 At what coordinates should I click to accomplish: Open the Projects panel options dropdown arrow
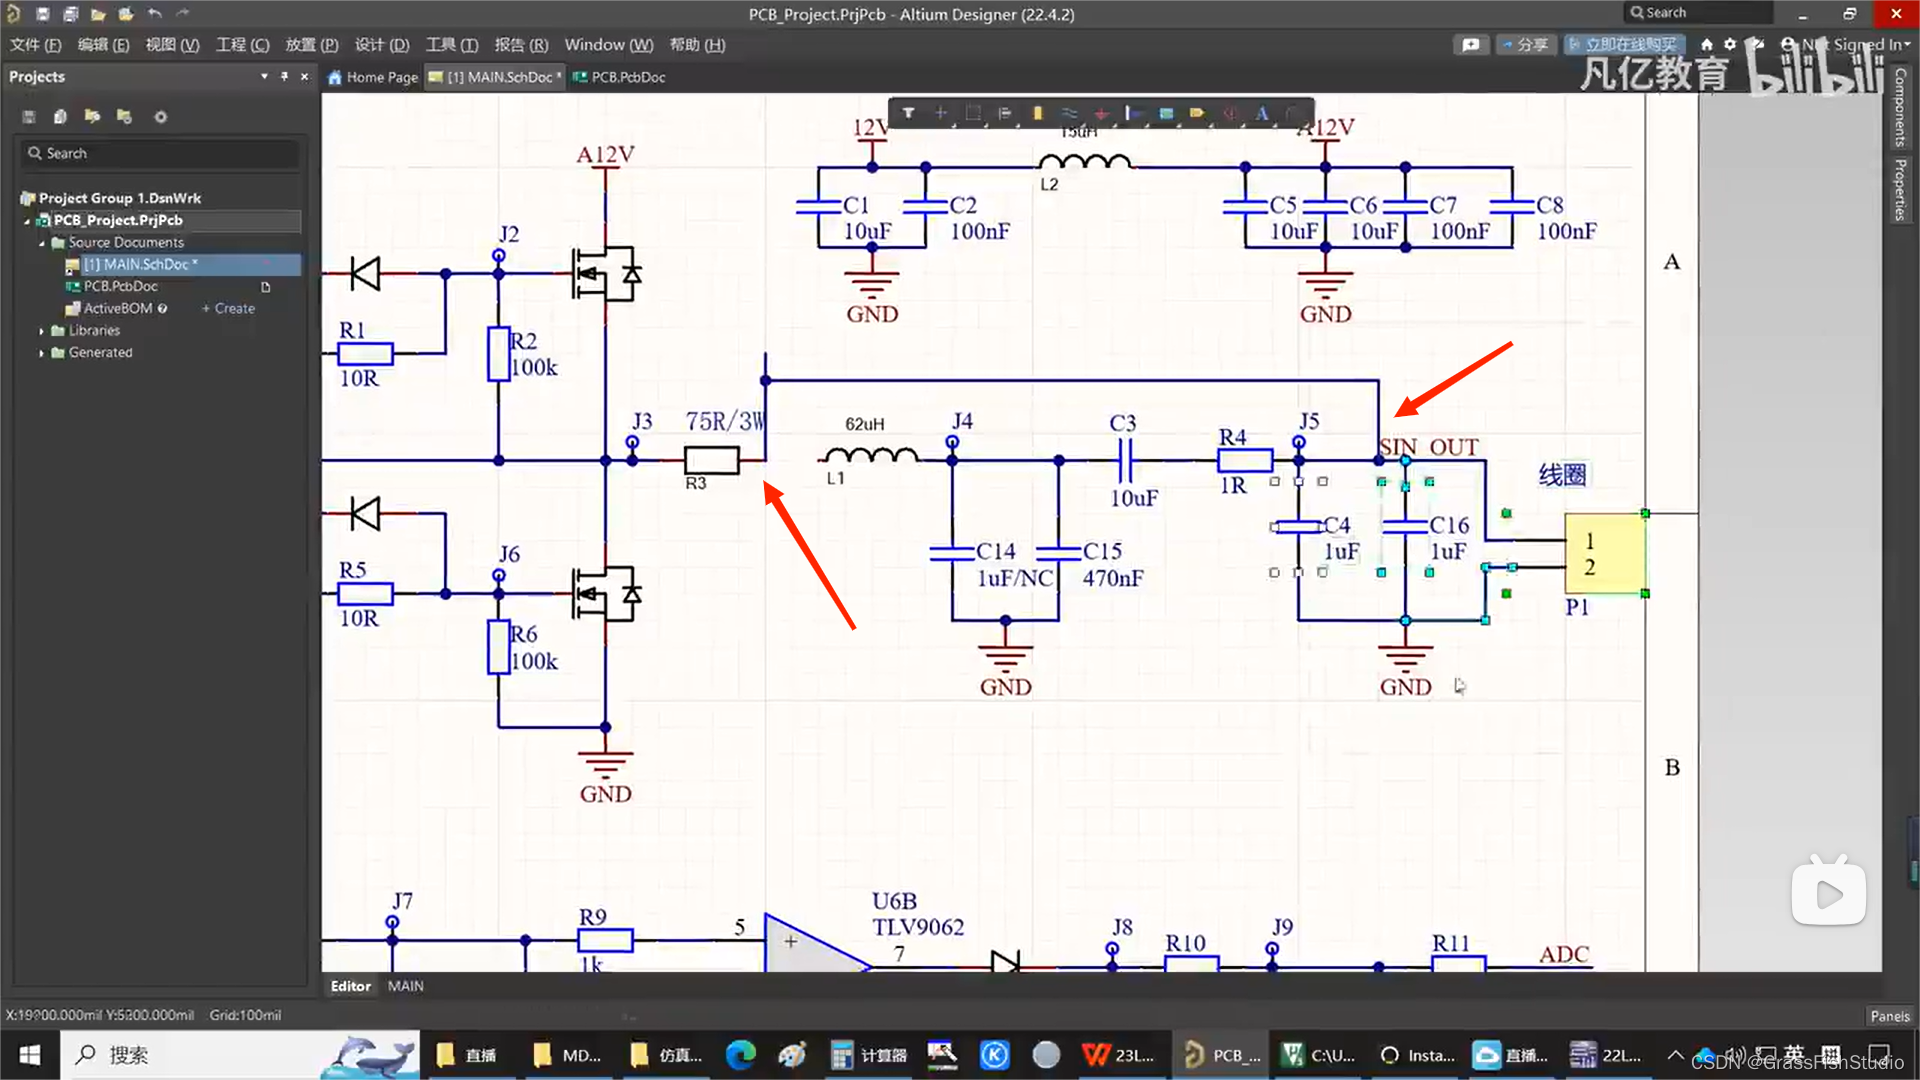click(264, 77)
